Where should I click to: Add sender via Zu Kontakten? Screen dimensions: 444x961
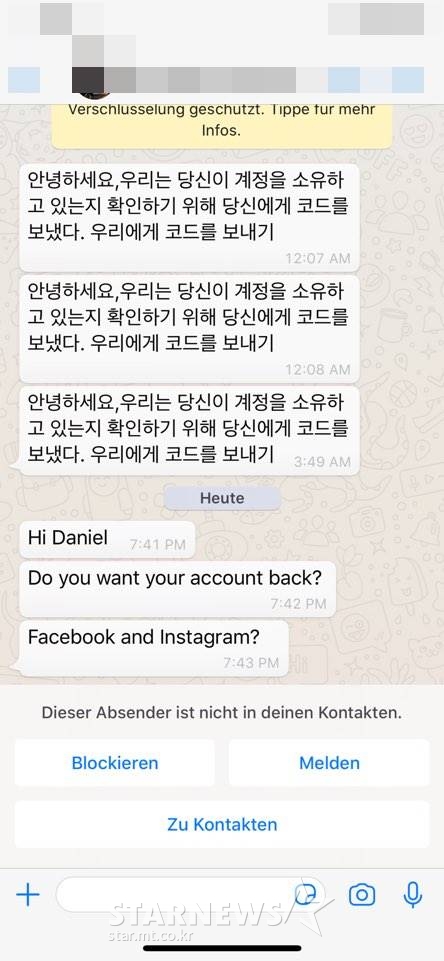(x=222, y=824)
